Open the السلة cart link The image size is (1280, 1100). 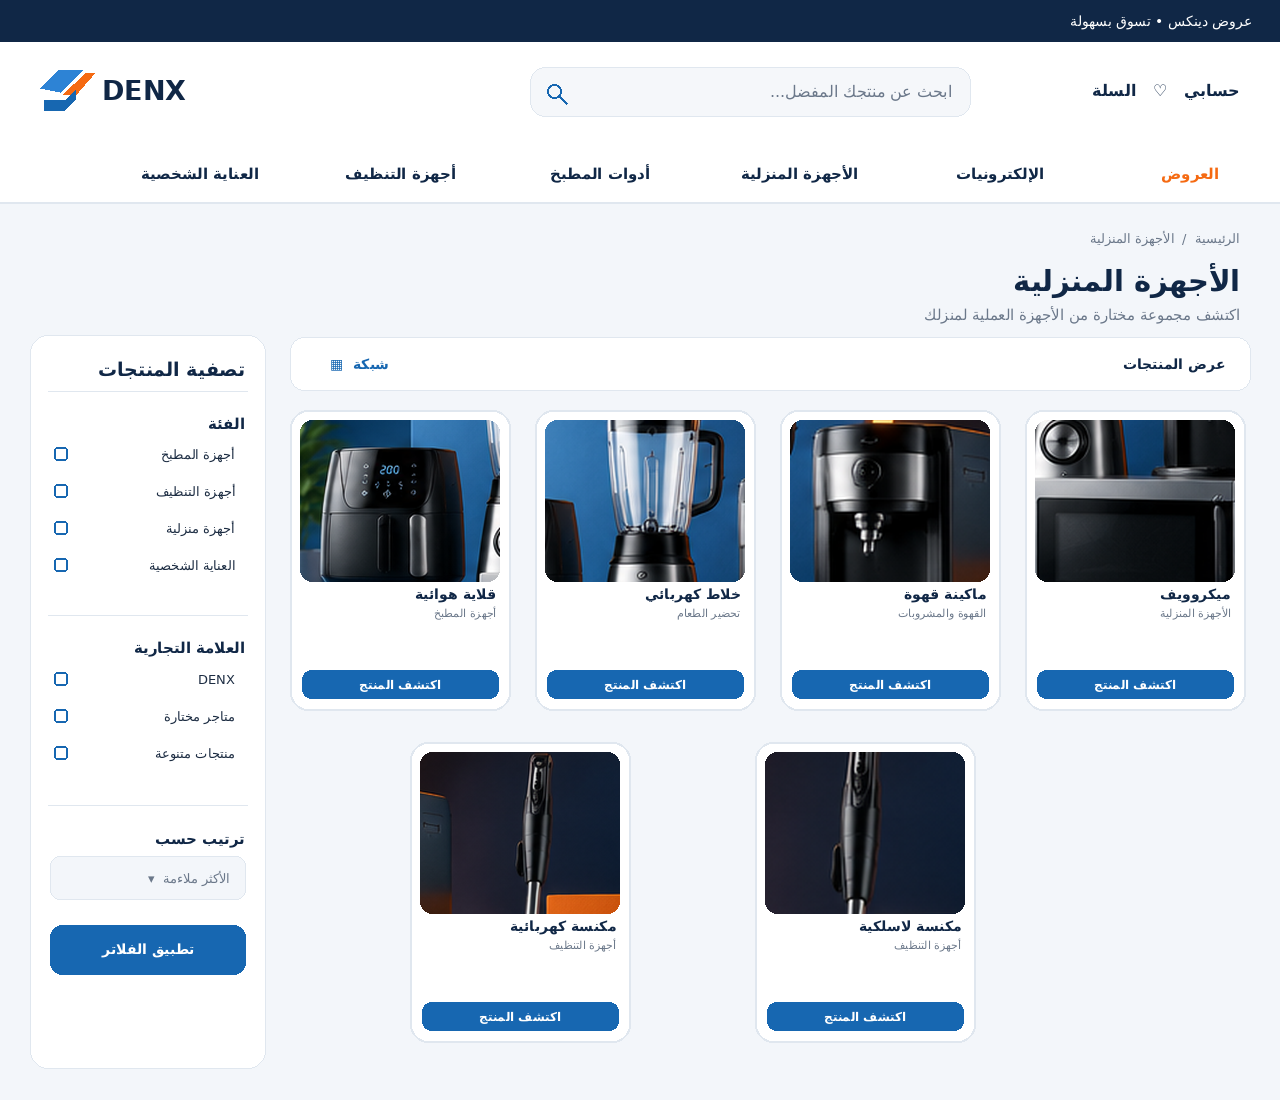[1114, 91]
